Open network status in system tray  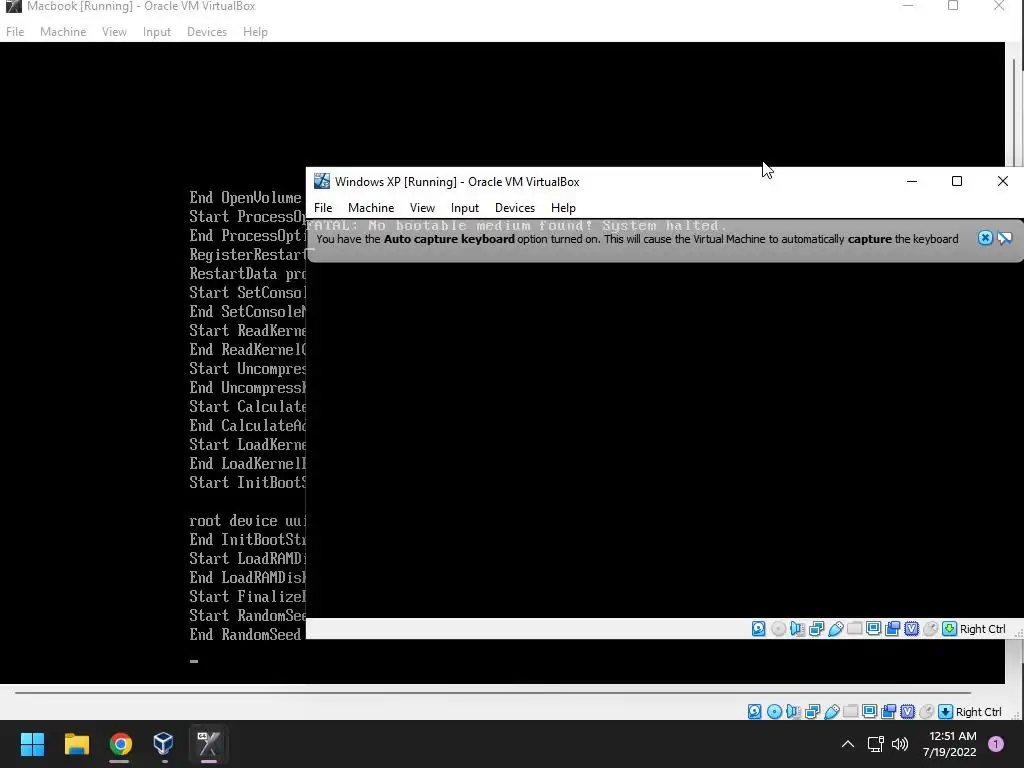pos(876,744)
